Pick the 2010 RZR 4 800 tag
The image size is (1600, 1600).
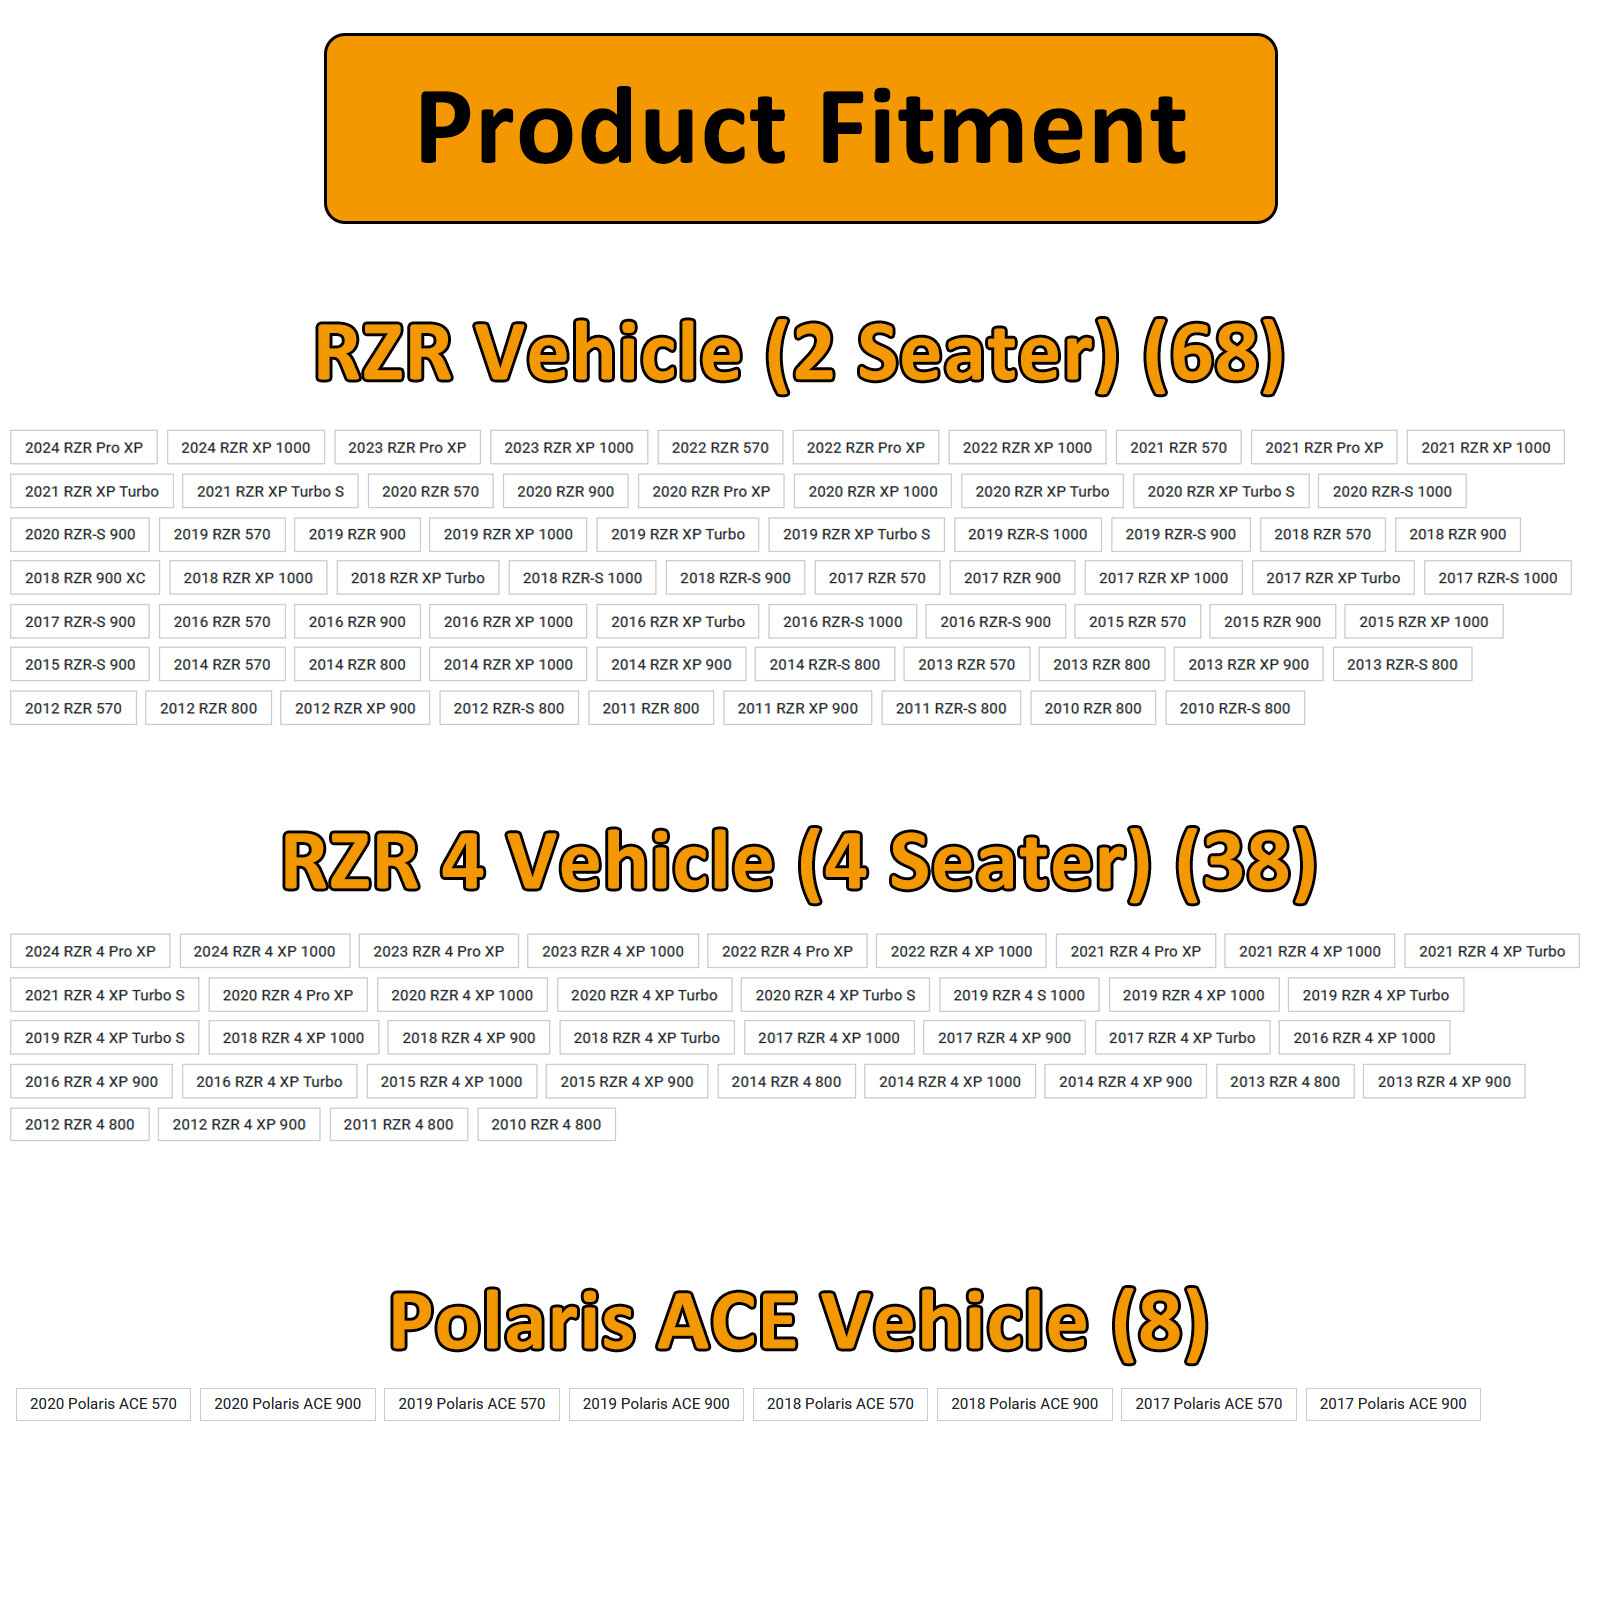point(546,1124)
